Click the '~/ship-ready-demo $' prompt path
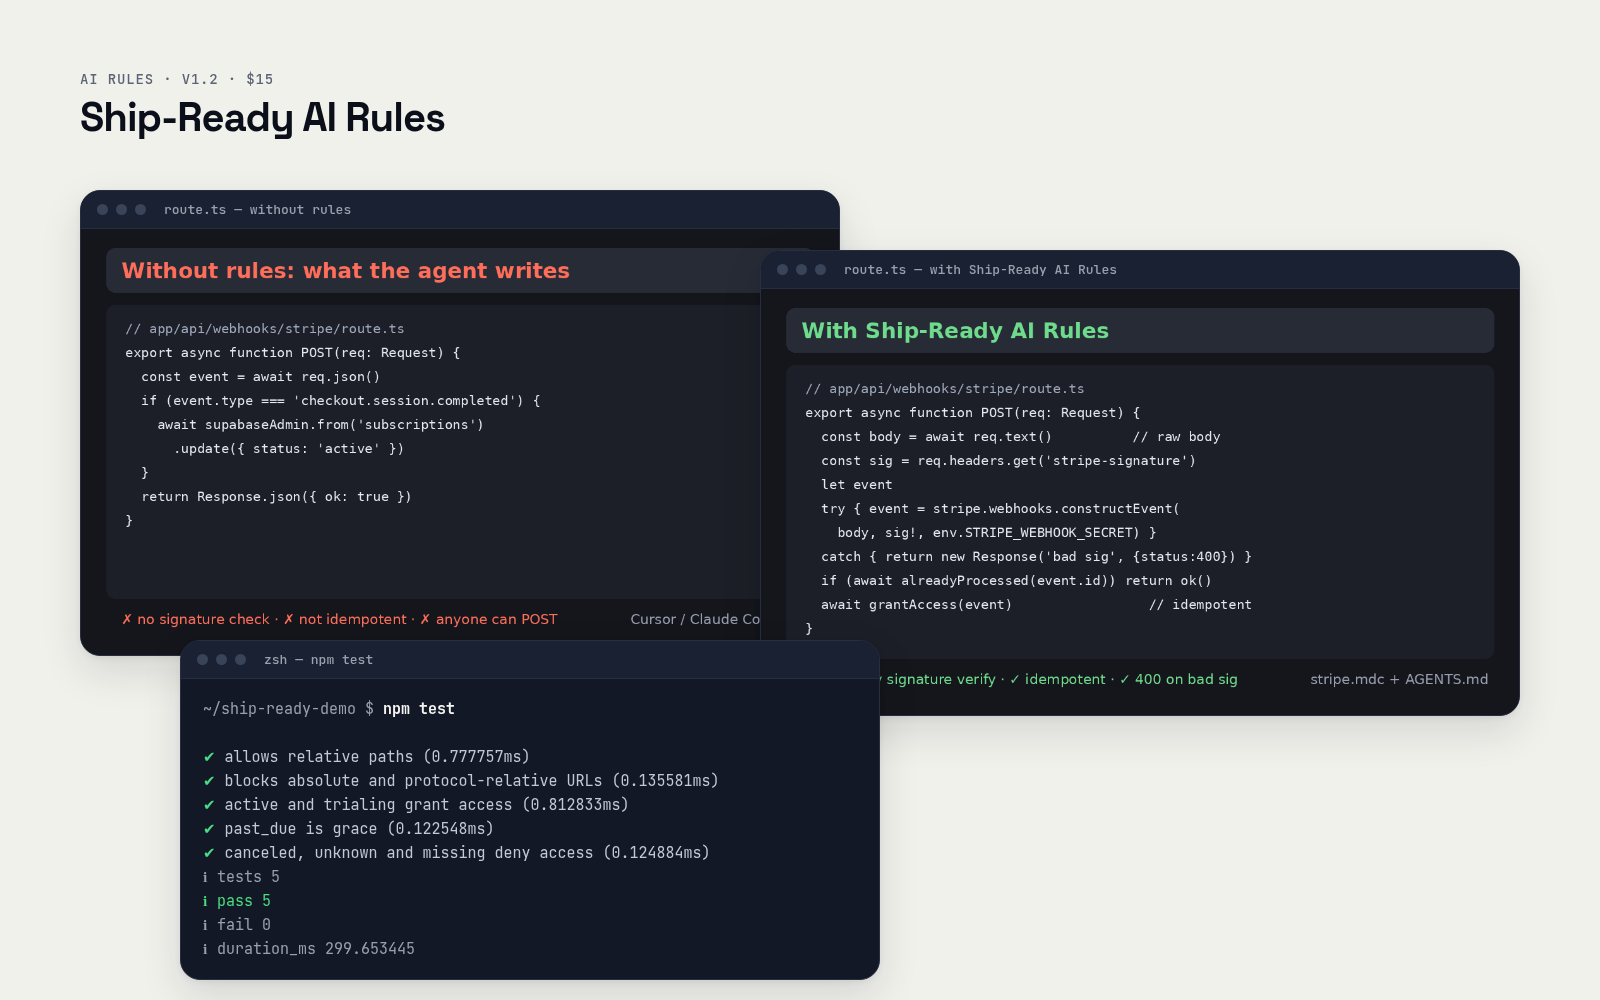This screenshot has width=1600, height=1000. (288, 709)
